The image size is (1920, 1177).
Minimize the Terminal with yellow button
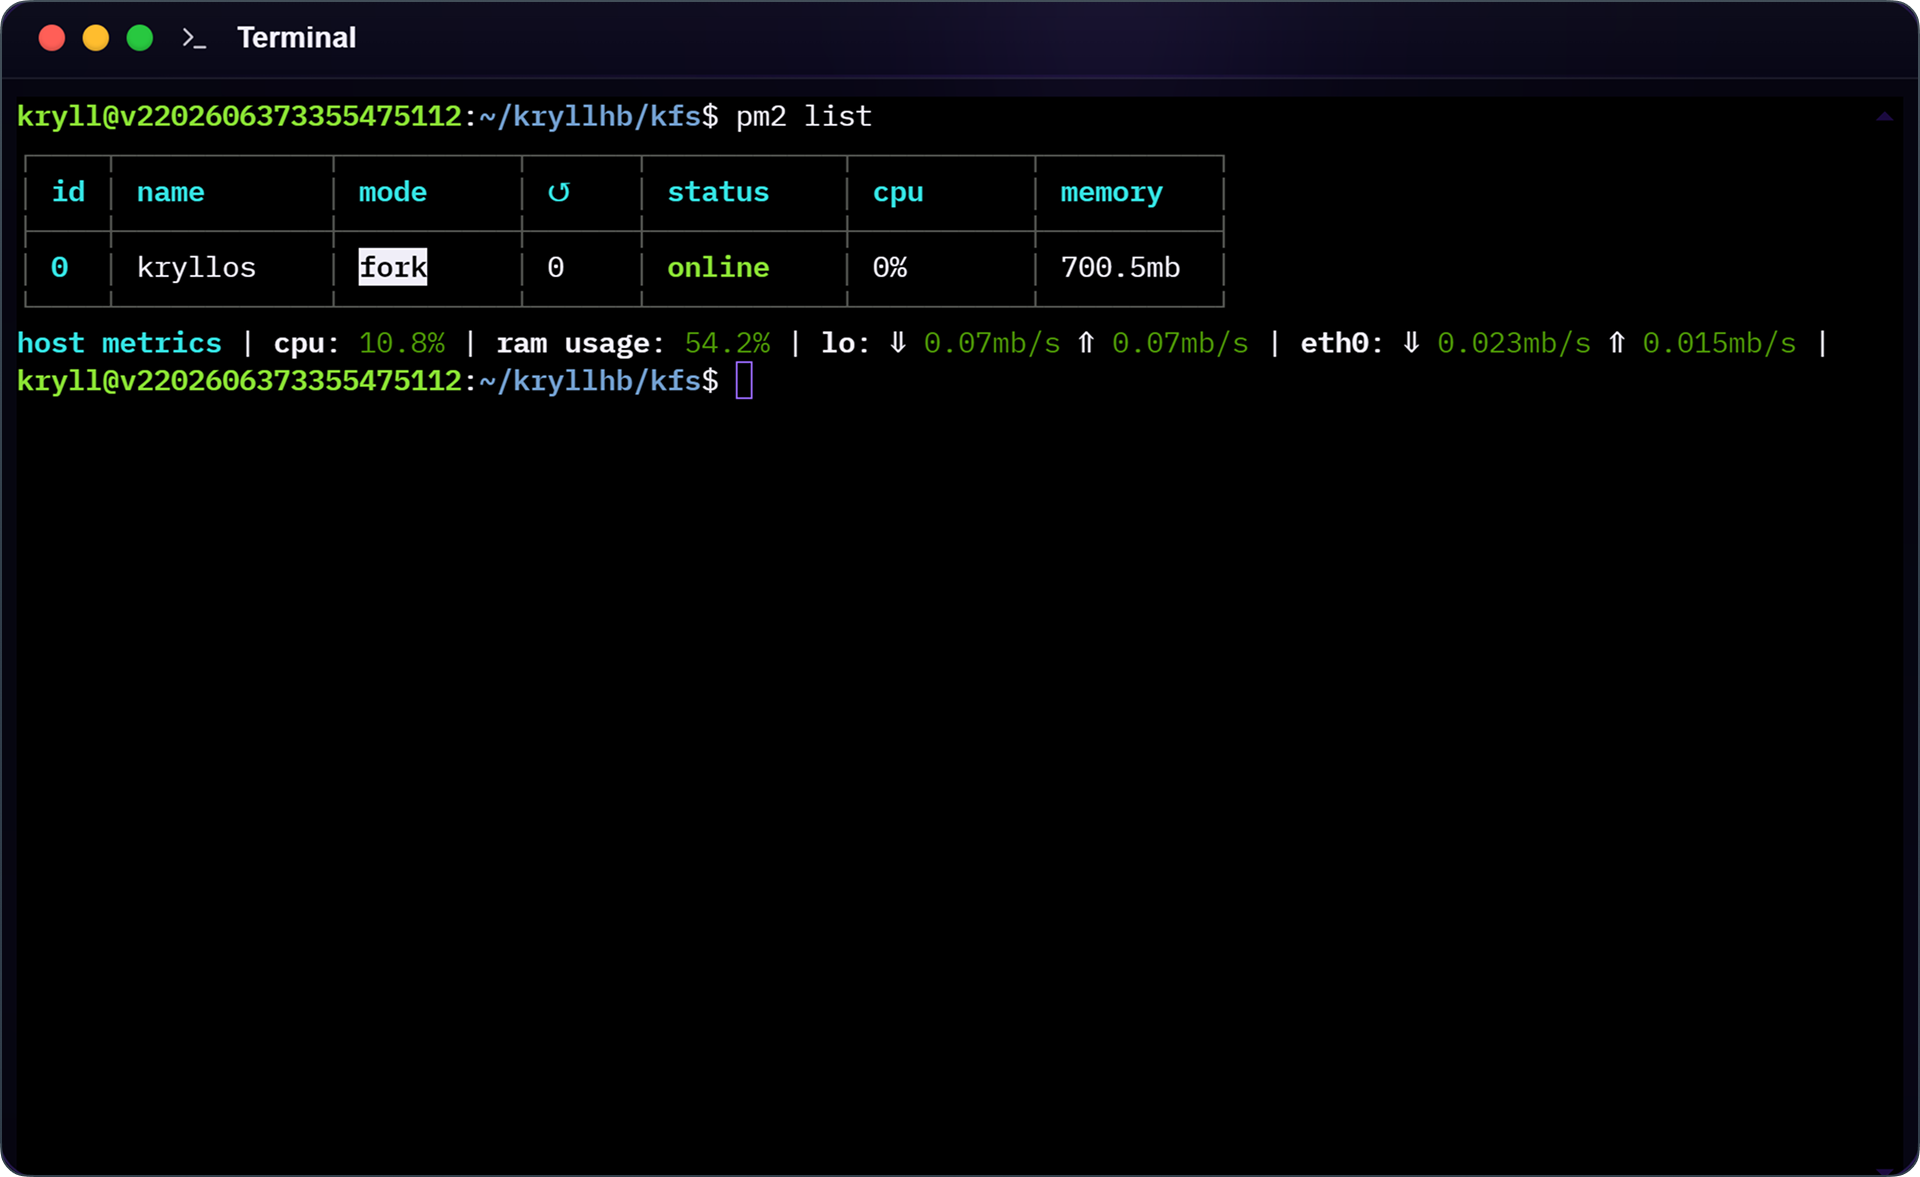(x=96, y=38)
